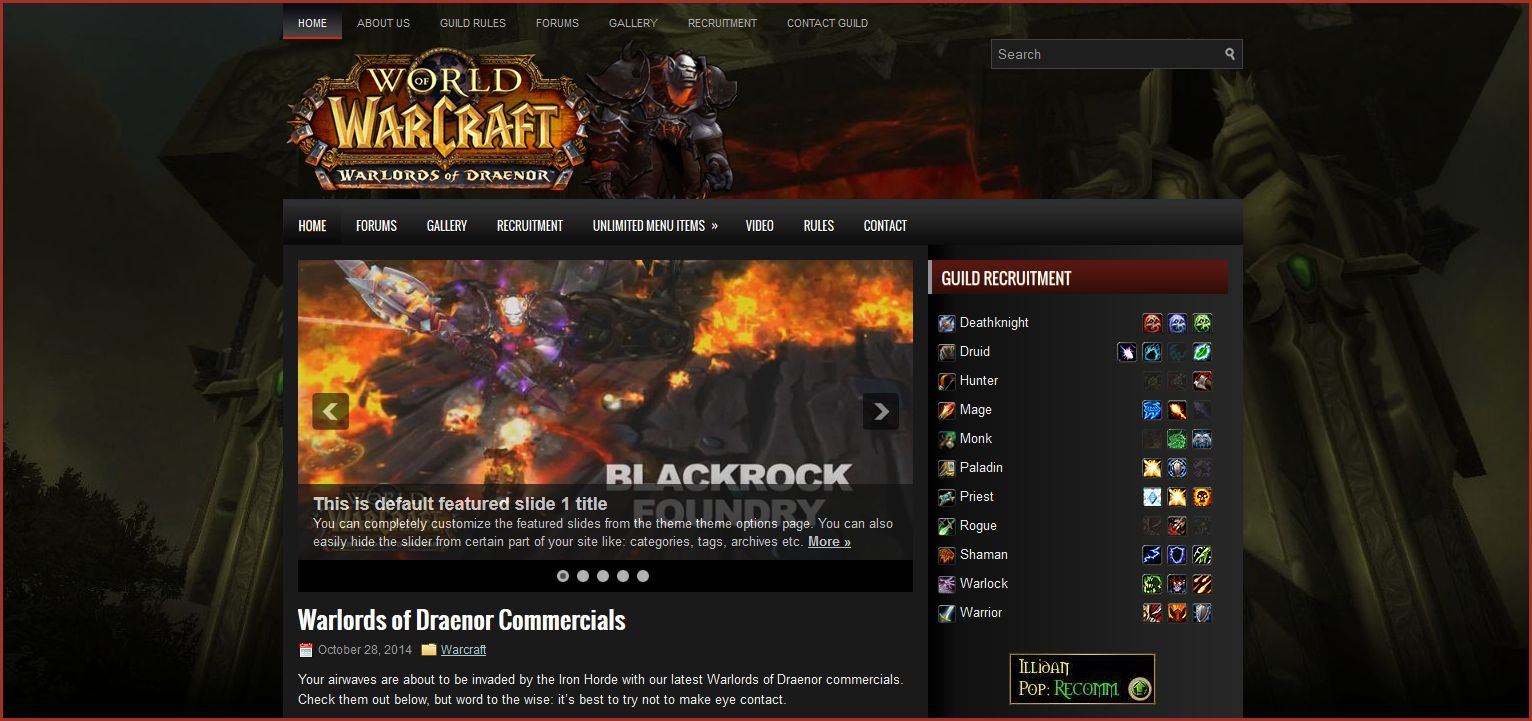Choose the Druid Balance spec icon
This screenshot has width=1532, height=721.
(1127, 352)
